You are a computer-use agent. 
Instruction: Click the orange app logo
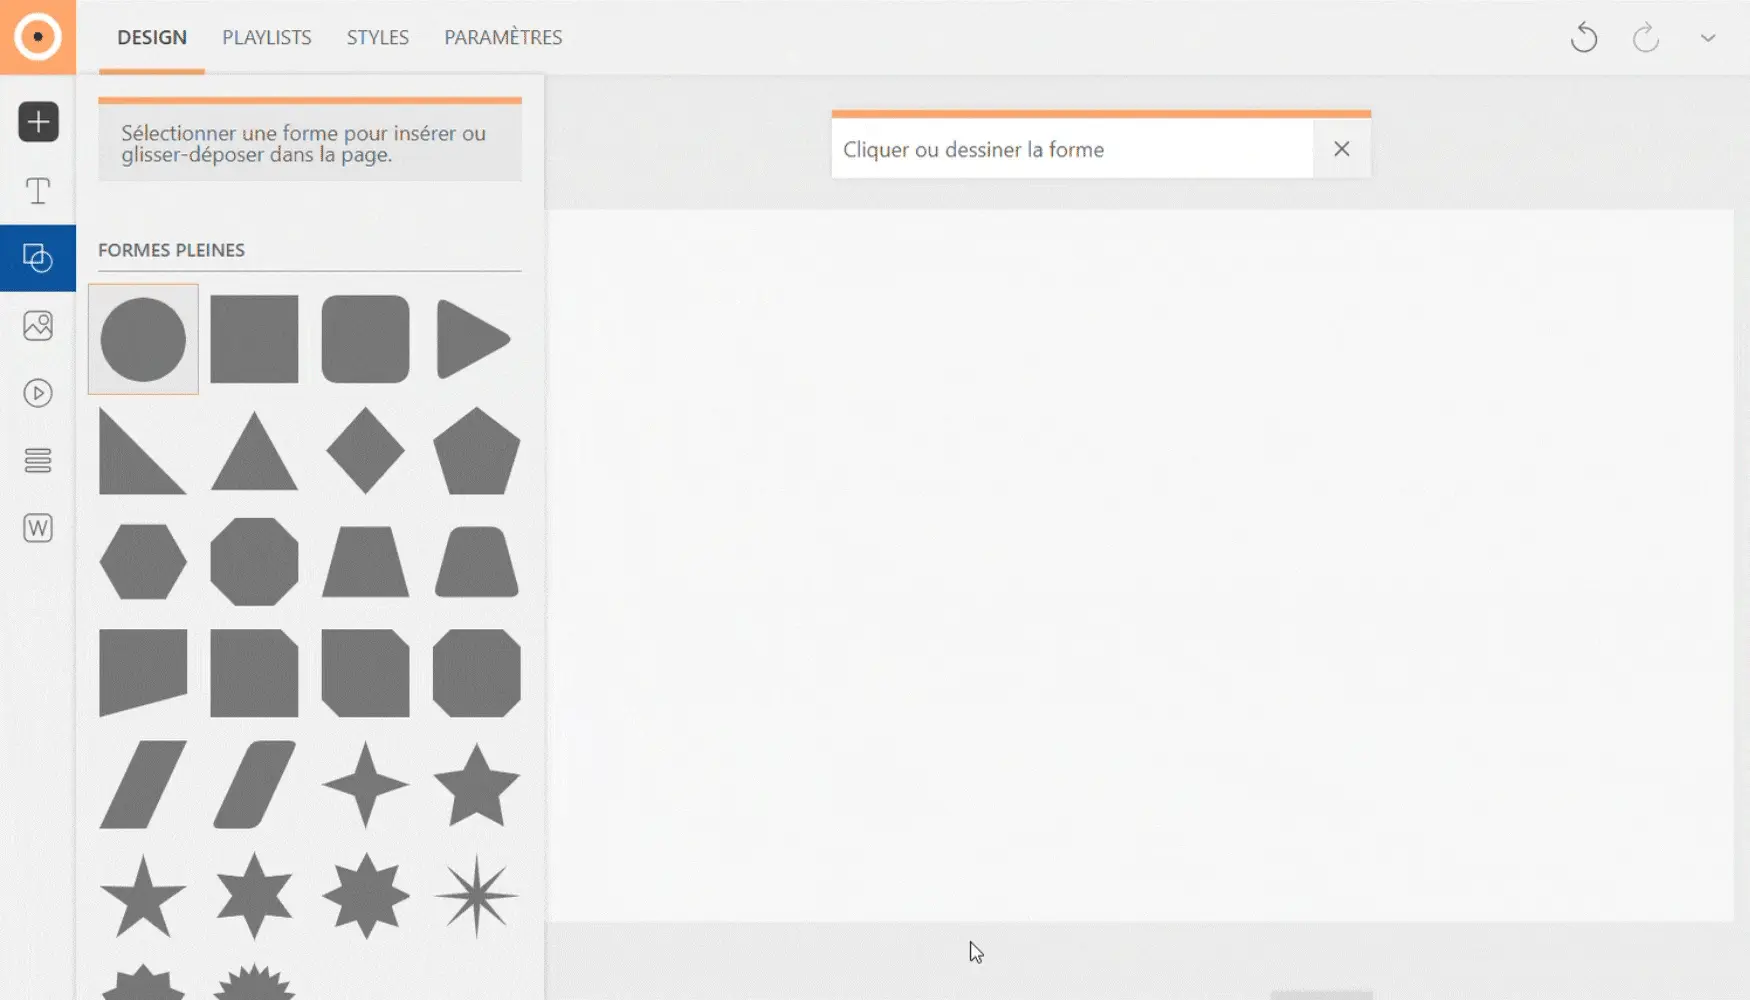click(x=38, y=37)
